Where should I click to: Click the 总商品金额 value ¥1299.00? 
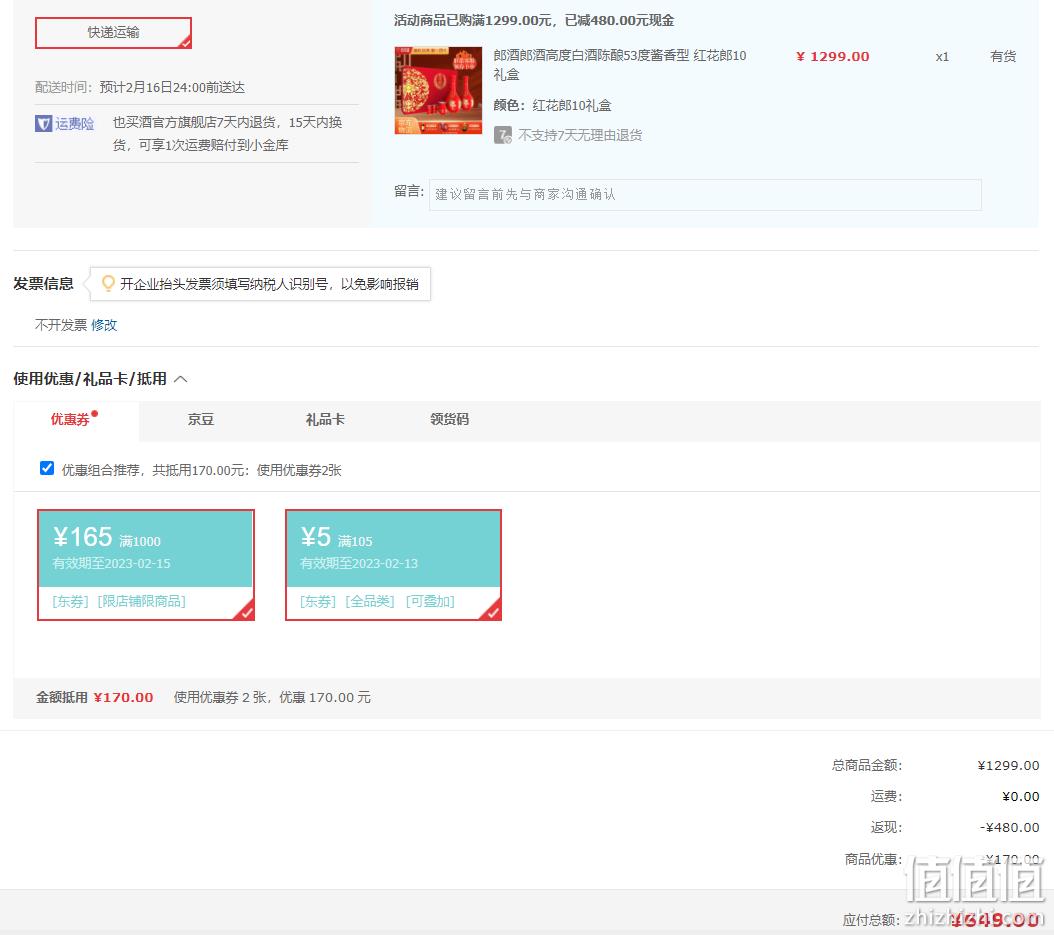click(1008, 766)
